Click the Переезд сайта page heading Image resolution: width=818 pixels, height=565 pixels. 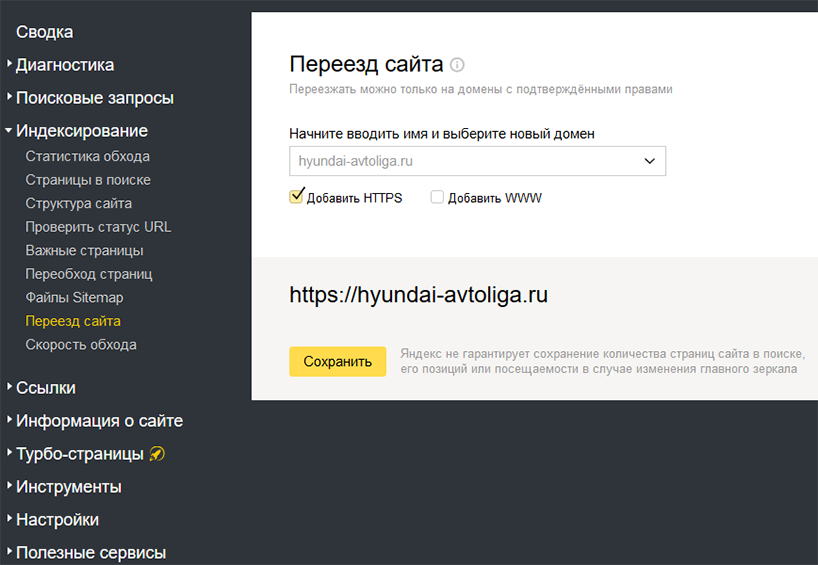point(366,64)
